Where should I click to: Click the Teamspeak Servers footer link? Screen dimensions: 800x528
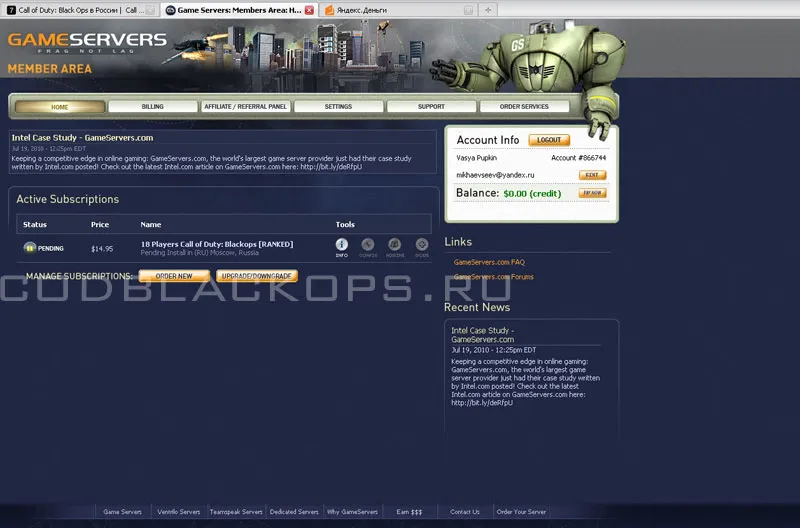(x=236, y=512)
